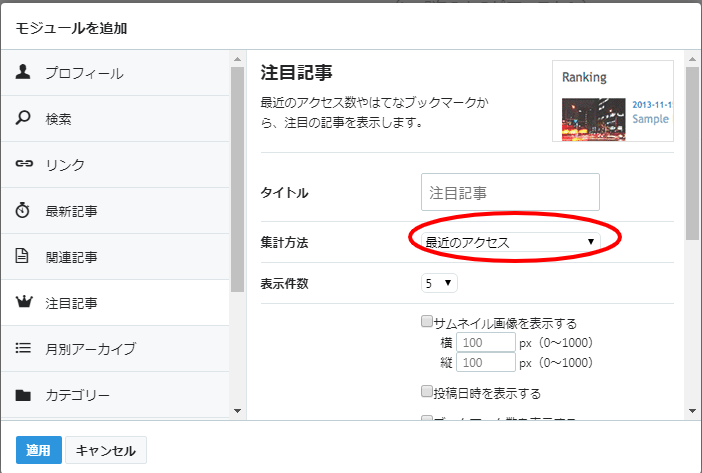This screenshot has width=702, height=473.
Task: Click the profile person icon
Action: pos(23,72)
